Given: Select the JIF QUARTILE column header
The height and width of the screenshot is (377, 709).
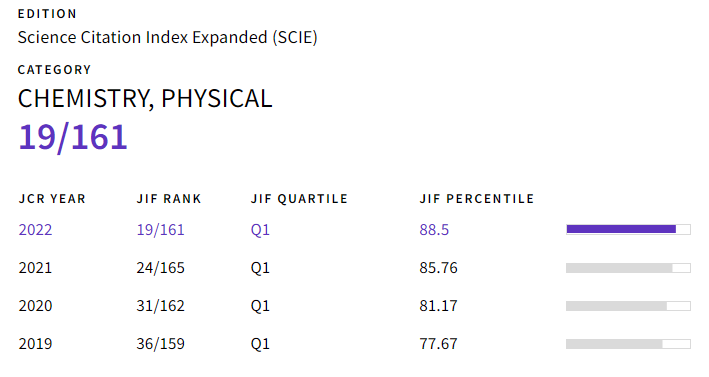Looking at the screenshot, I should (x=299, y=199).
